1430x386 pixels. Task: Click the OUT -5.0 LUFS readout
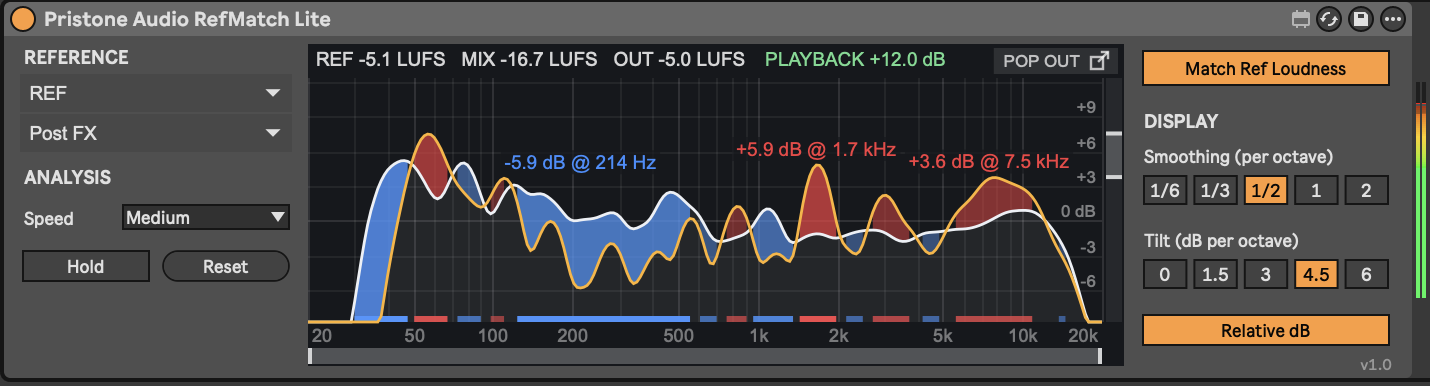coord(679,60)
